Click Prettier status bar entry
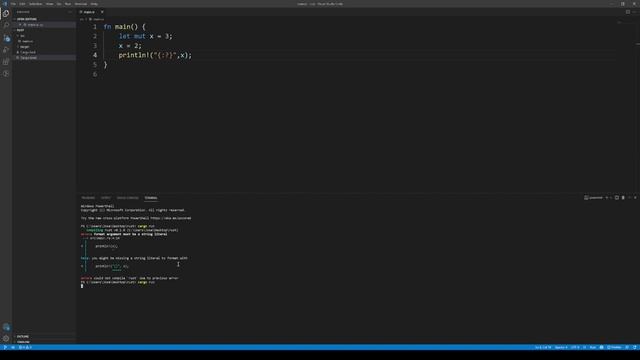640x360 pixels. (x=614, y=347)
